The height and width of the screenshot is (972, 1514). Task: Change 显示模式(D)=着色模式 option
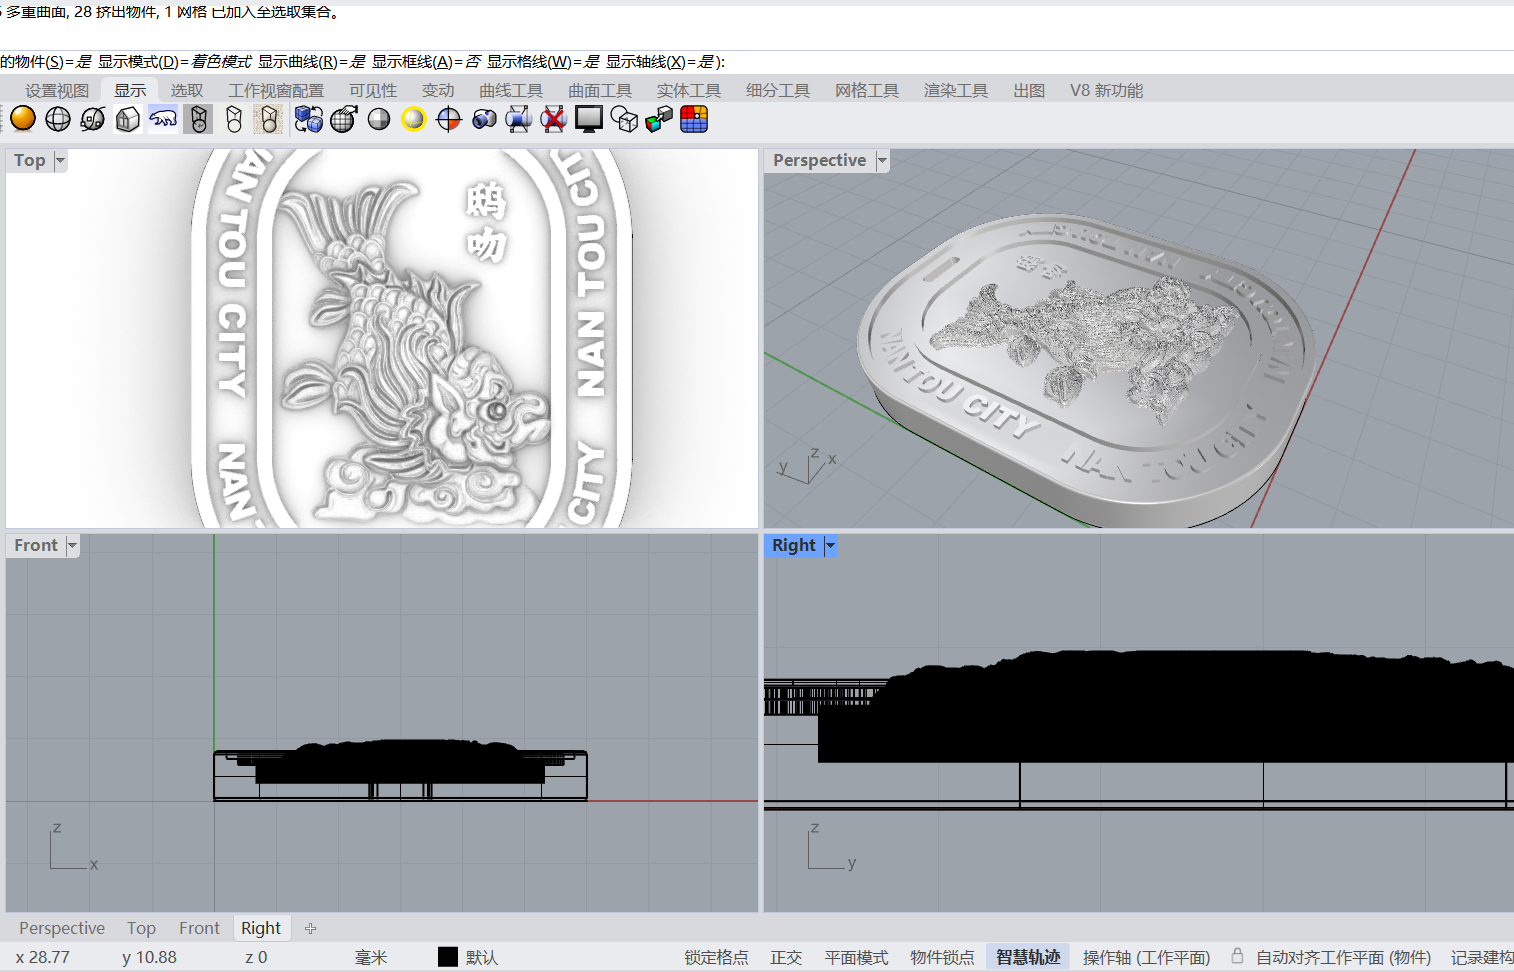click(x=175, y=61)
